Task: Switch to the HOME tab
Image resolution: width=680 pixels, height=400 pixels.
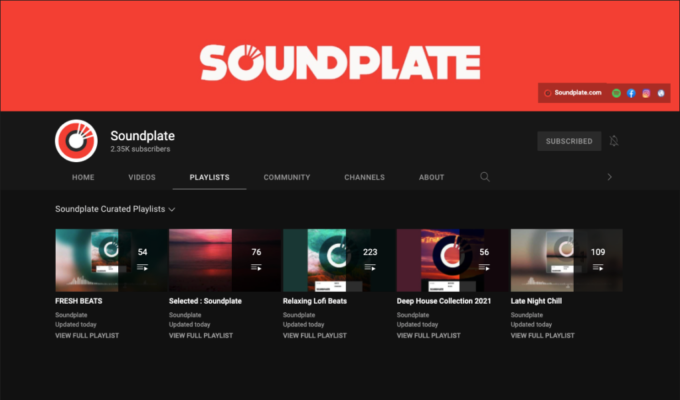Action: coord(83,177)
